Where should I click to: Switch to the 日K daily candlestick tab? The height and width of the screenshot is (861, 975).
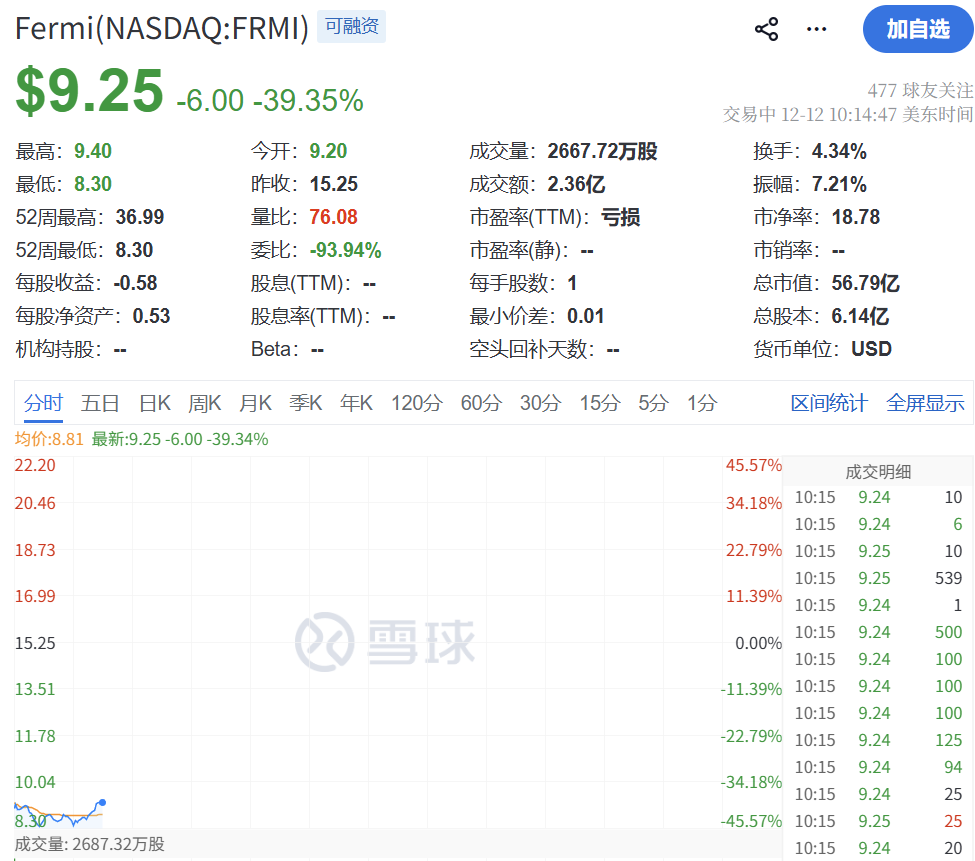pyautogui.click(x=155, y=403)
